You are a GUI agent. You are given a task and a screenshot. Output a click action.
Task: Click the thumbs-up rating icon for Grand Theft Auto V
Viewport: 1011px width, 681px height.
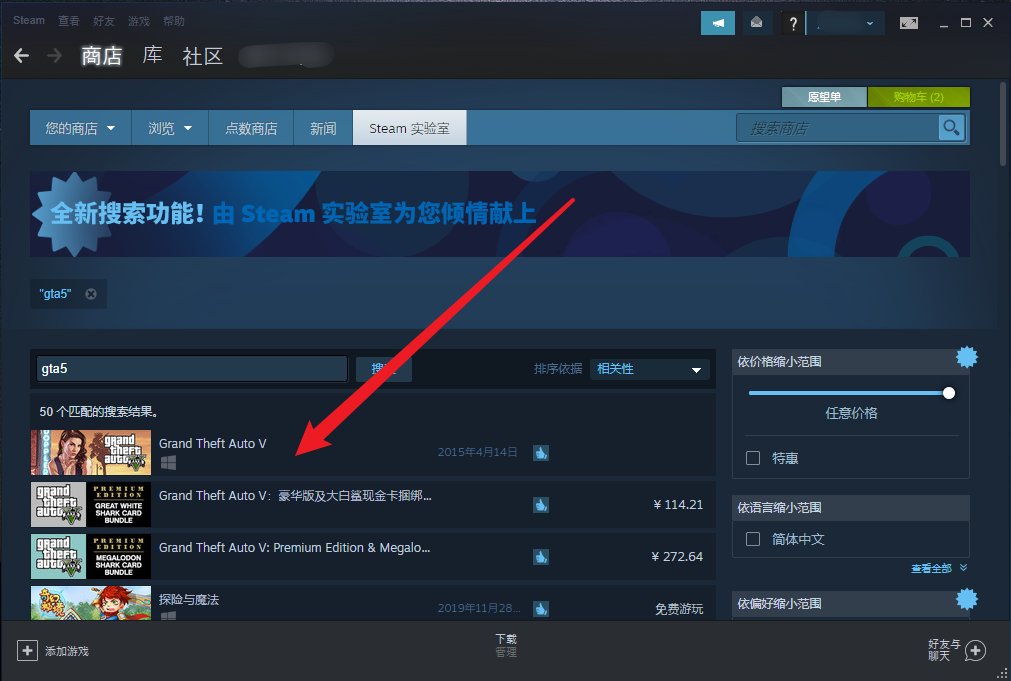tap(540, 453)
